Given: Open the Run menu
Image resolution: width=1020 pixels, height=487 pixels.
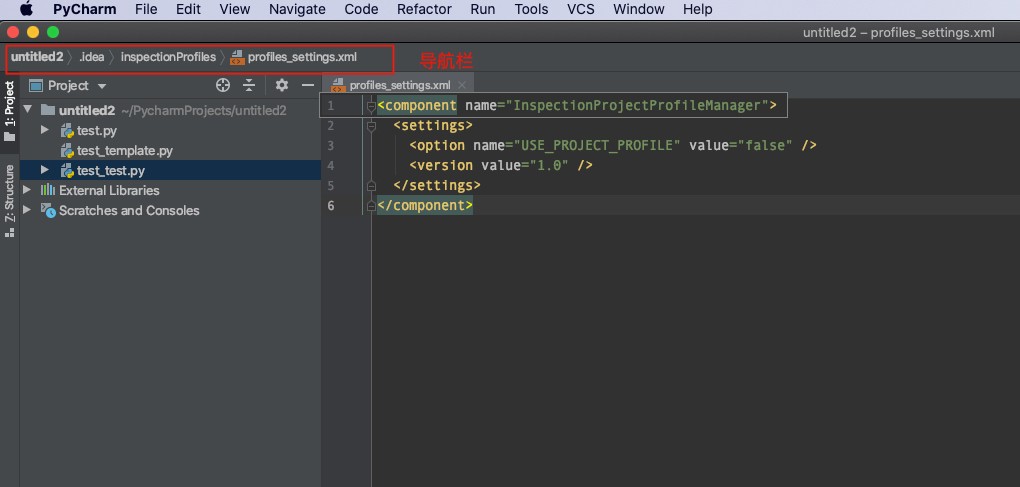Looking at the screenshot, I should 483,9.
